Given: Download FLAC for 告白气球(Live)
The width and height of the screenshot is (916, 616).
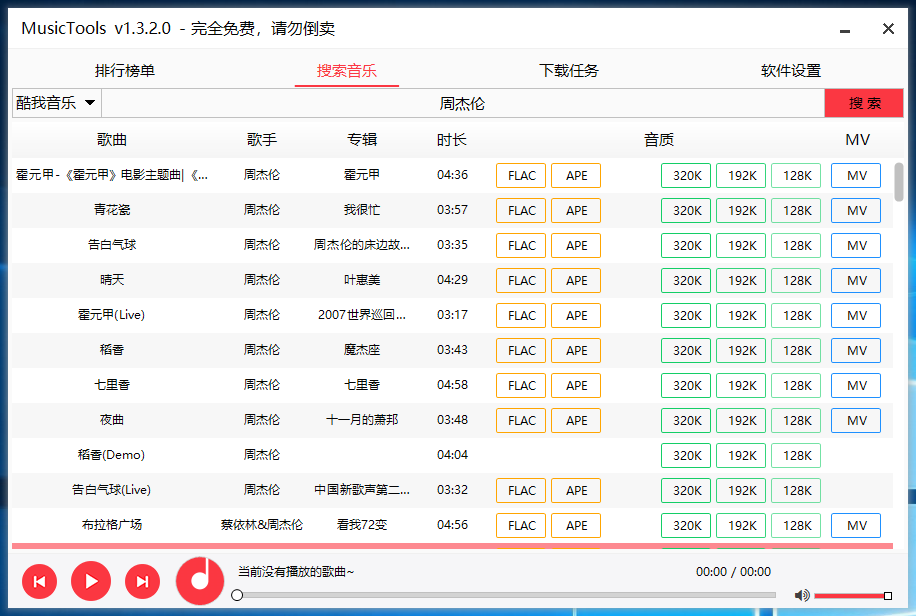Looking at the screenshot, I should click(x=521, y=491).
